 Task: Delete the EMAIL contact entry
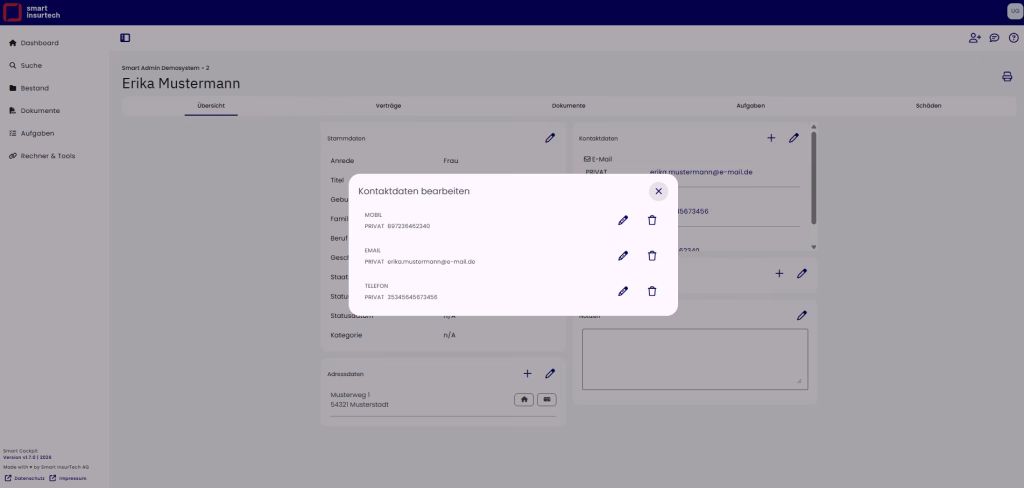pyautogui.click(x=652, y=256)
